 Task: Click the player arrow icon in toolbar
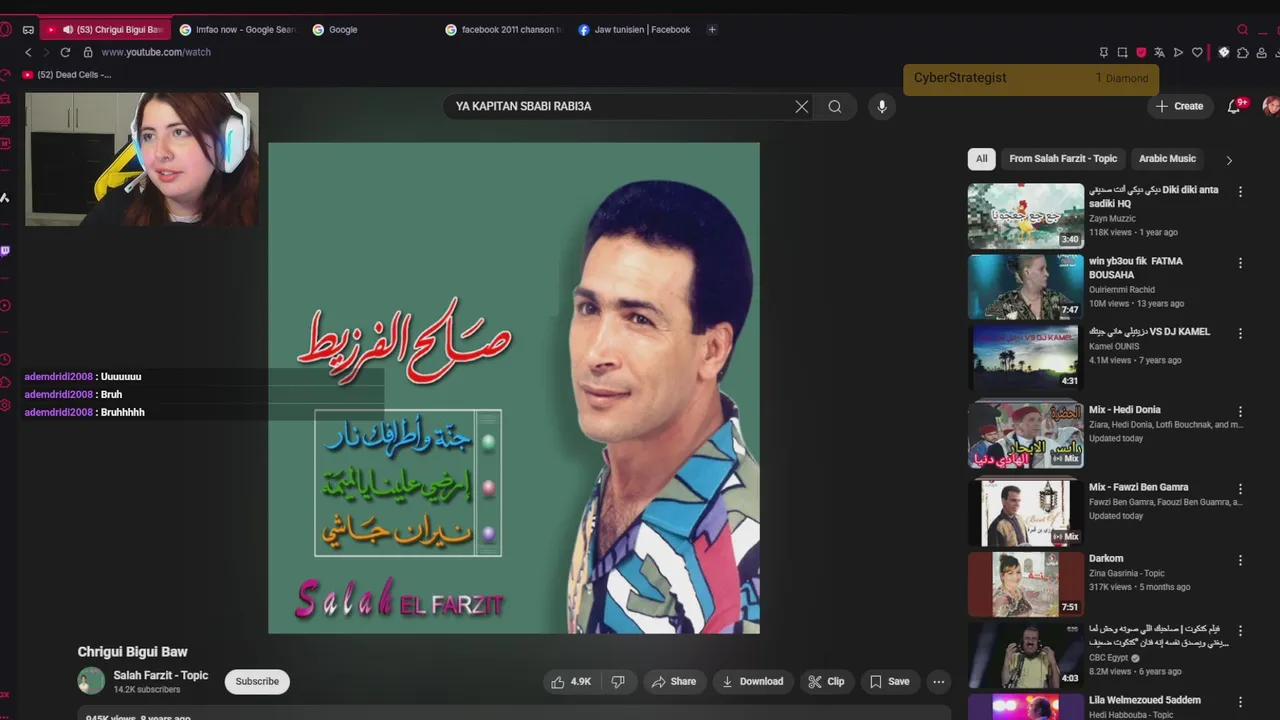(1178, 52)
